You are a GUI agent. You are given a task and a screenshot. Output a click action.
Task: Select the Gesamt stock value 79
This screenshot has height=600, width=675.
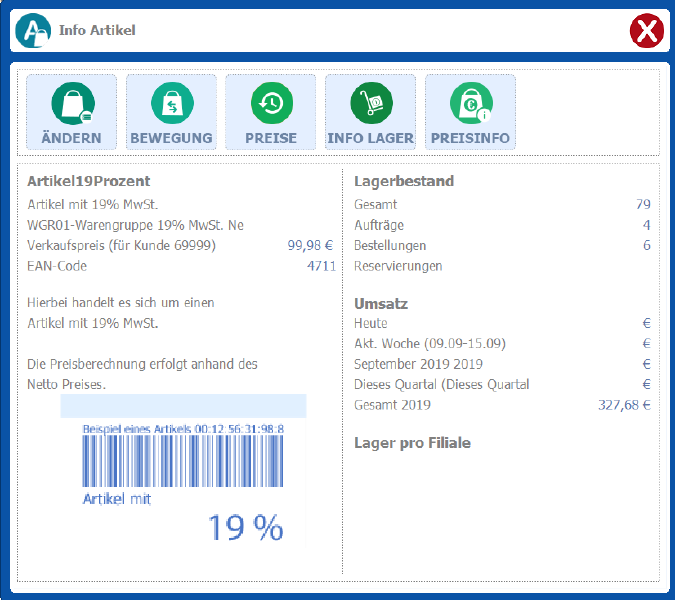tap(642, 205)
